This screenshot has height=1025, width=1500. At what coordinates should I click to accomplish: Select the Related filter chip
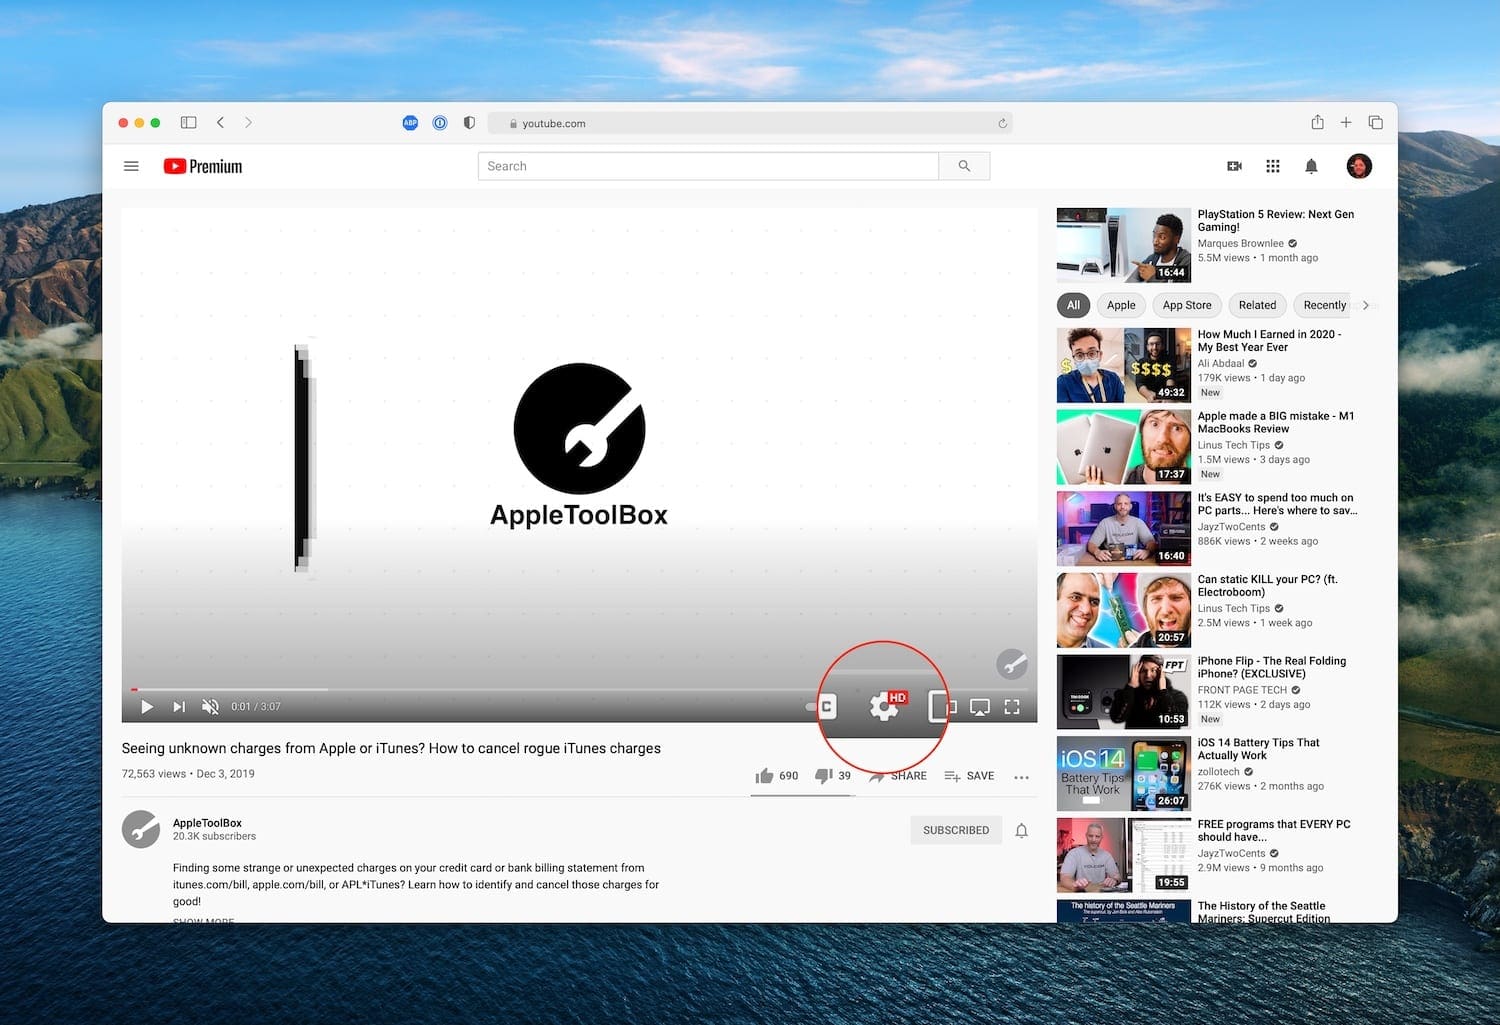click(1257, 305)
